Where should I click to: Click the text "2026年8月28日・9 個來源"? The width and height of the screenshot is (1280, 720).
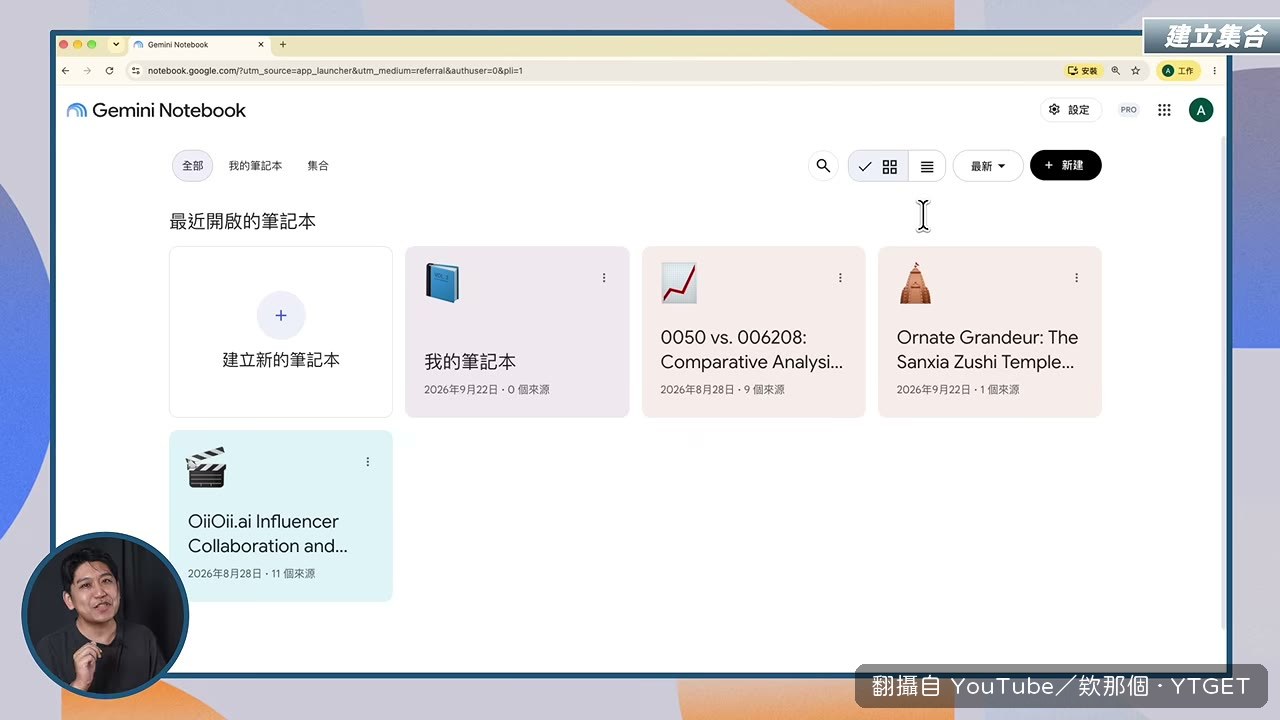pos(722,390)
